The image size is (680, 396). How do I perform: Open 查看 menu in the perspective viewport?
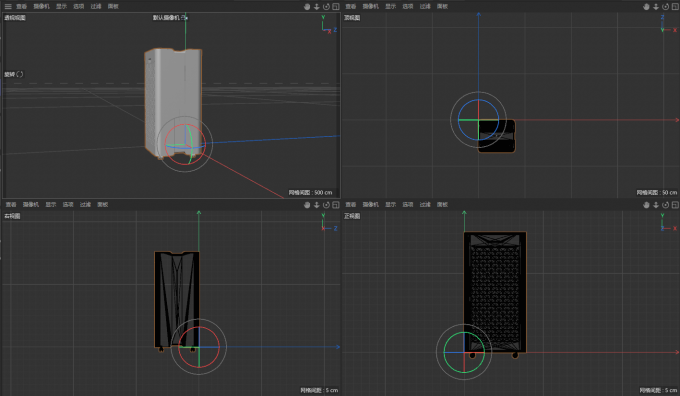[x=21, y=7]
